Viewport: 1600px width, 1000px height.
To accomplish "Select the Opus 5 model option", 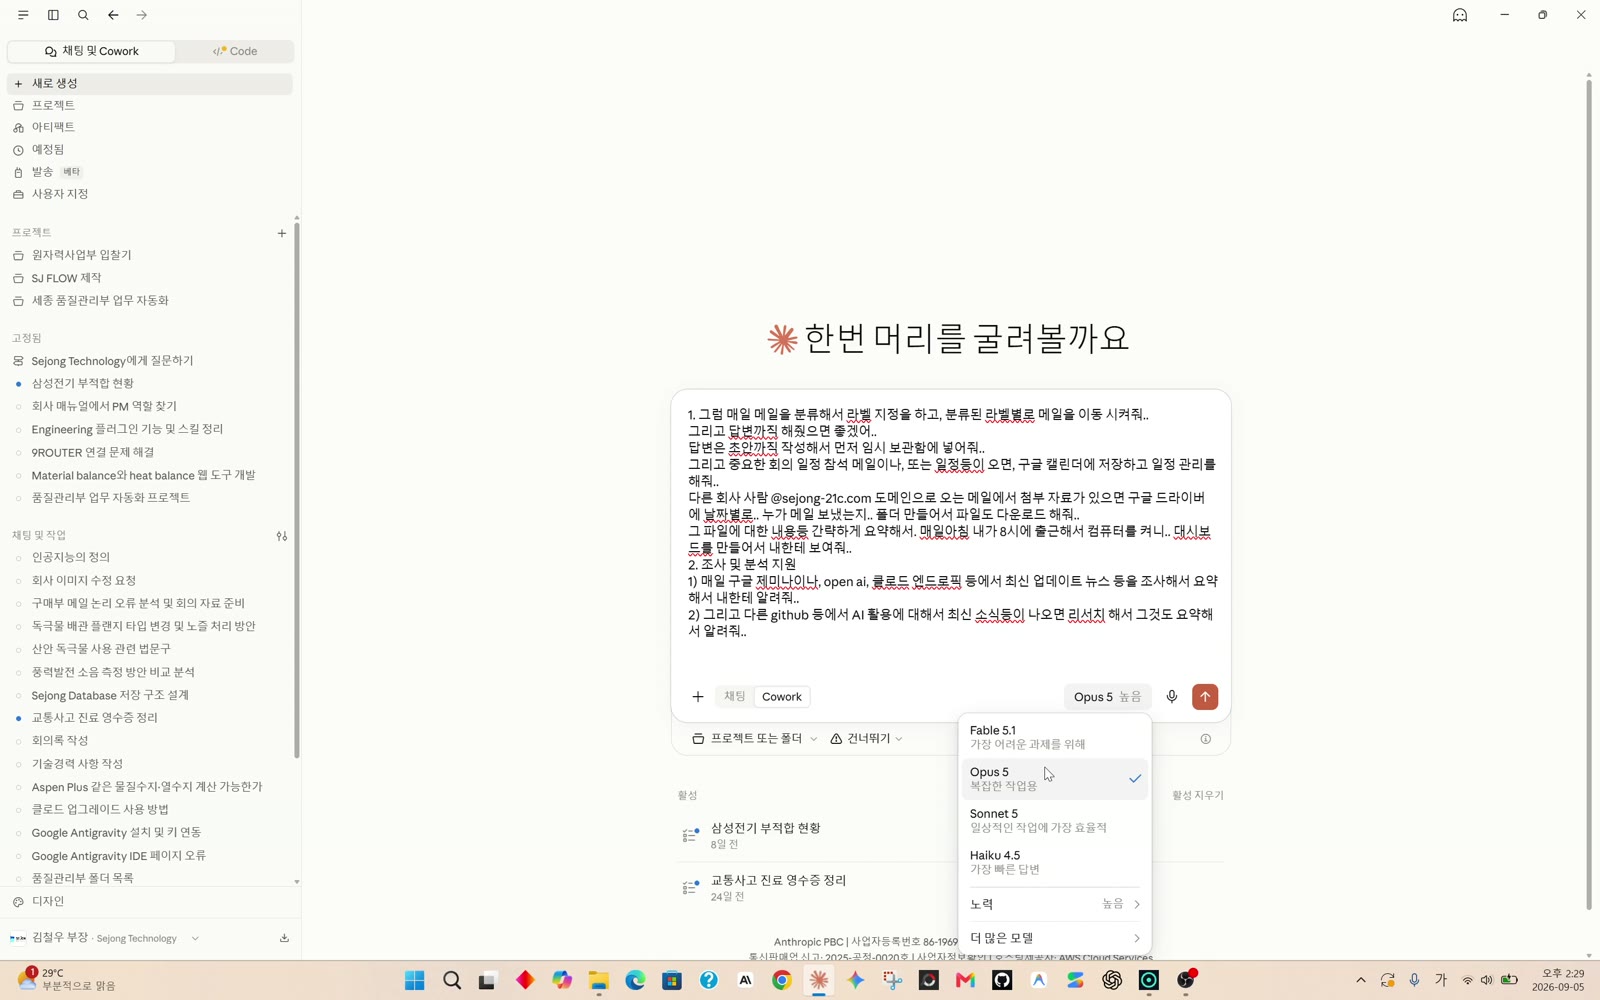I will 1055,779.
